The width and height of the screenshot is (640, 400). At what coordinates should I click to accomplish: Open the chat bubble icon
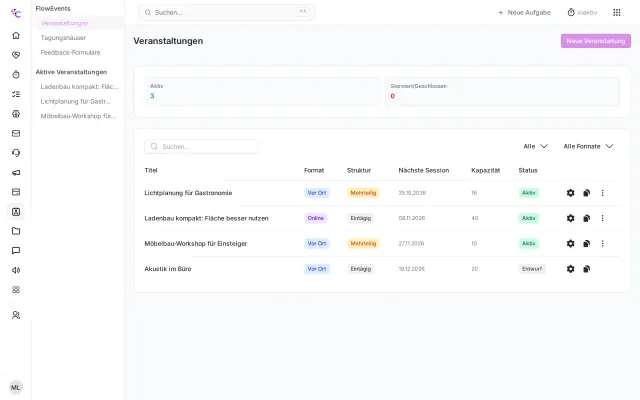16,251
